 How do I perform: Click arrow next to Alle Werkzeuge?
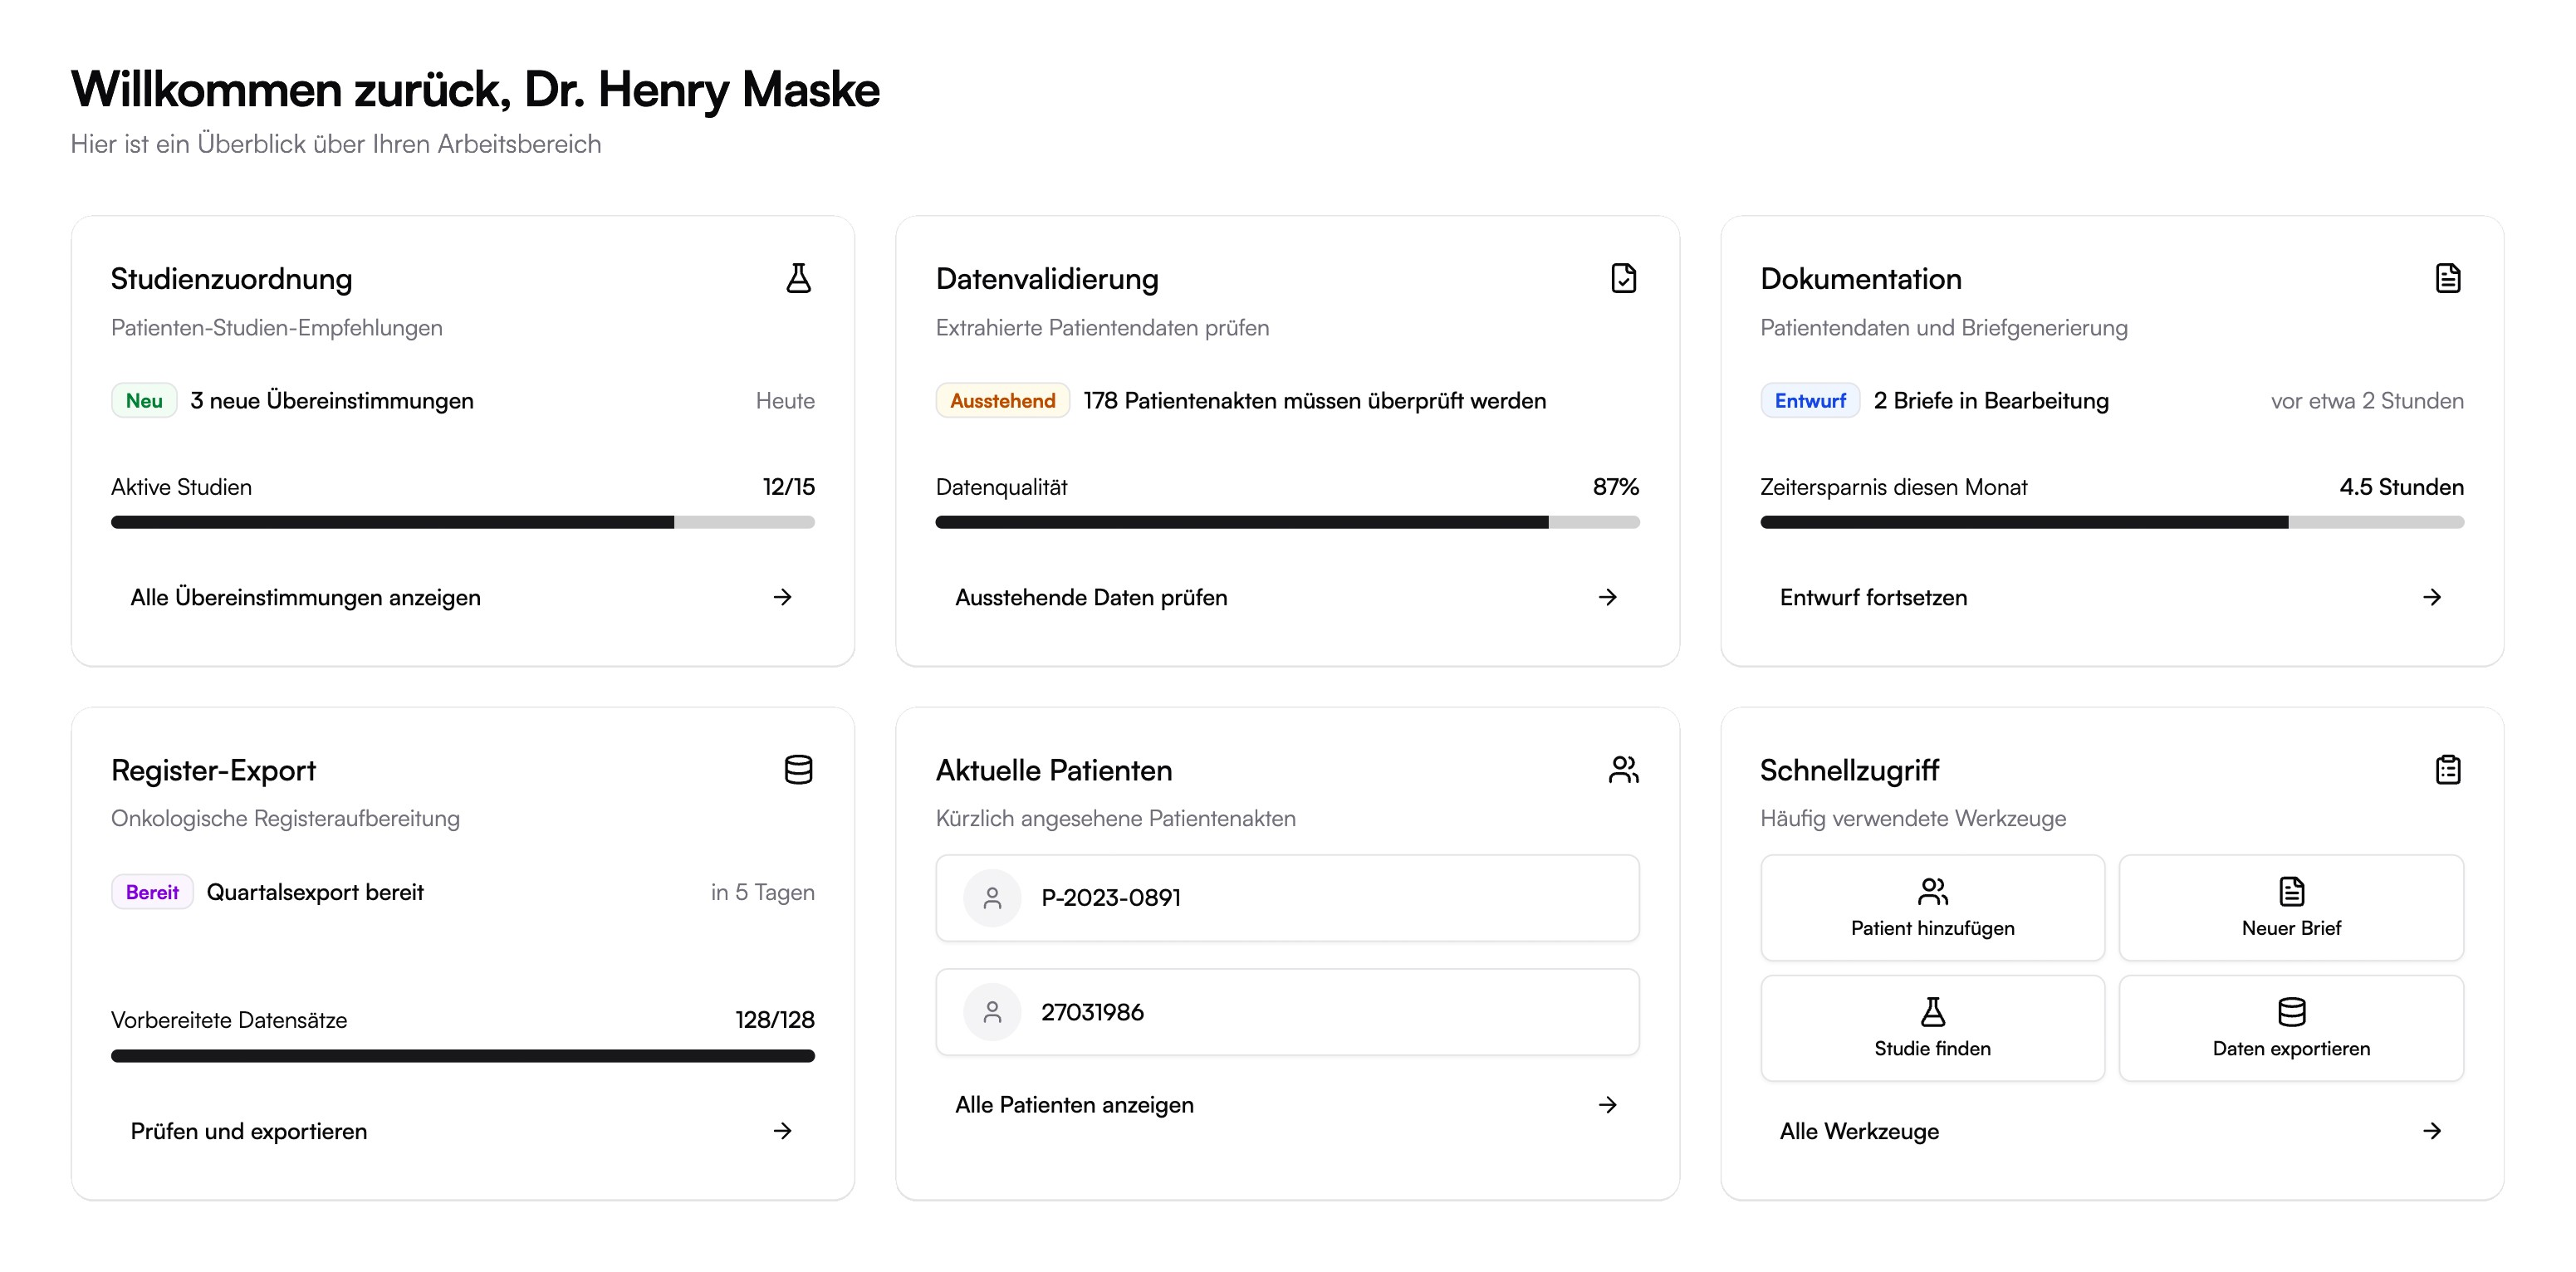click(2431, 1131)
